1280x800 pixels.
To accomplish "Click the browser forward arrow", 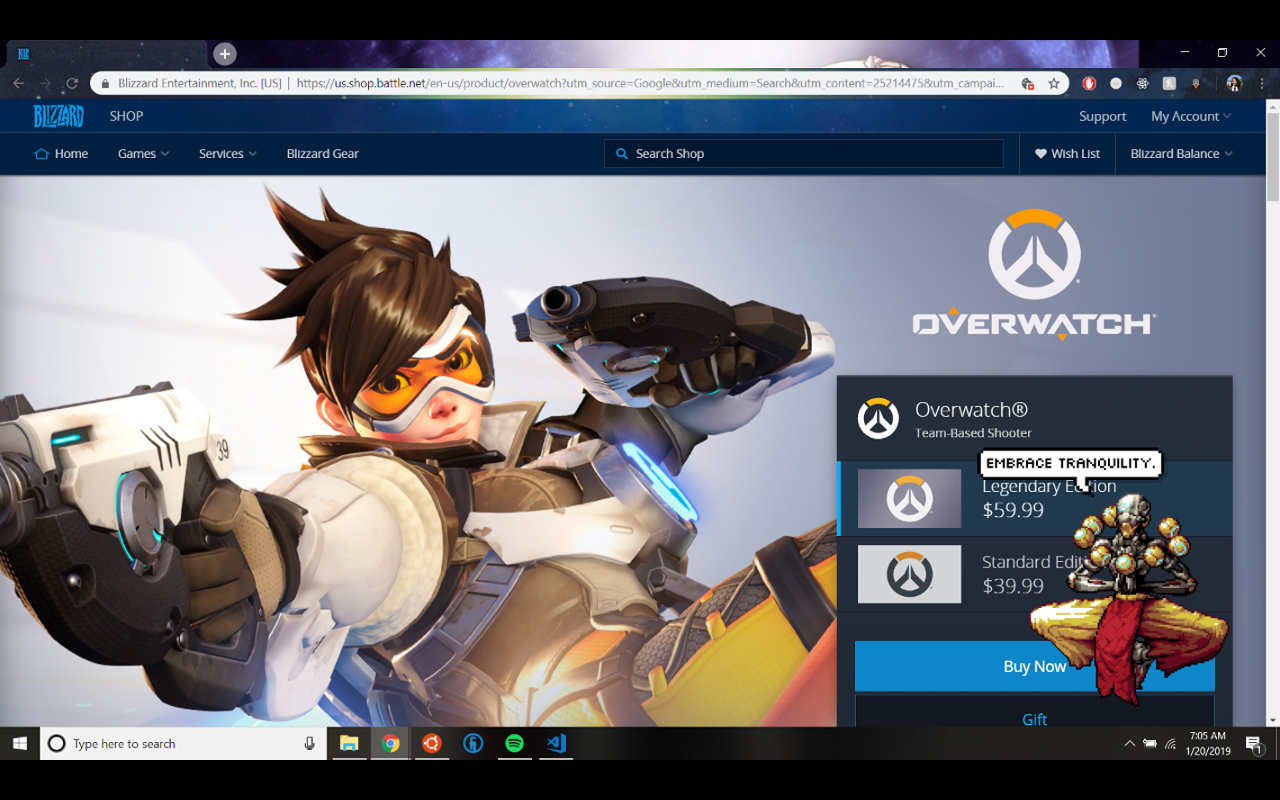I will click(x=45, y=84).
